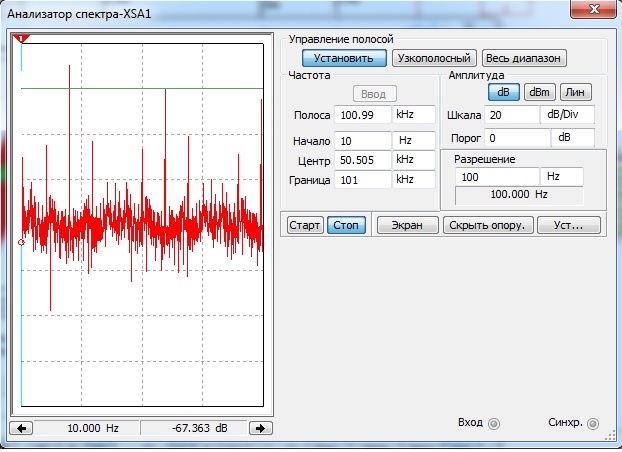The width and height of the screenshot is (622, 452).
Task: Open the Центр unit selector kHz
Action: click(x=414, y=160)
